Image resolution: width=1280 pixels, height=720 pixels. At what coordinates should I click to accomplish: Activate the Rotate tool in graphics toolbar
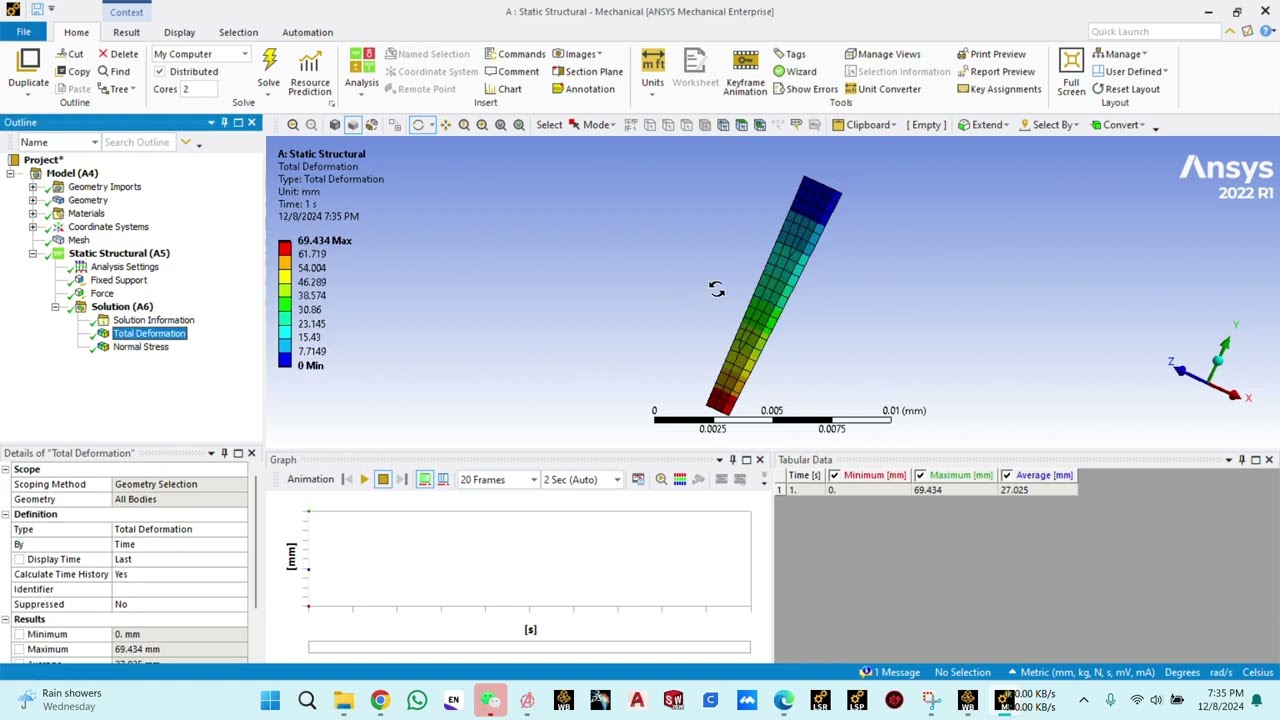coord(418,125)
